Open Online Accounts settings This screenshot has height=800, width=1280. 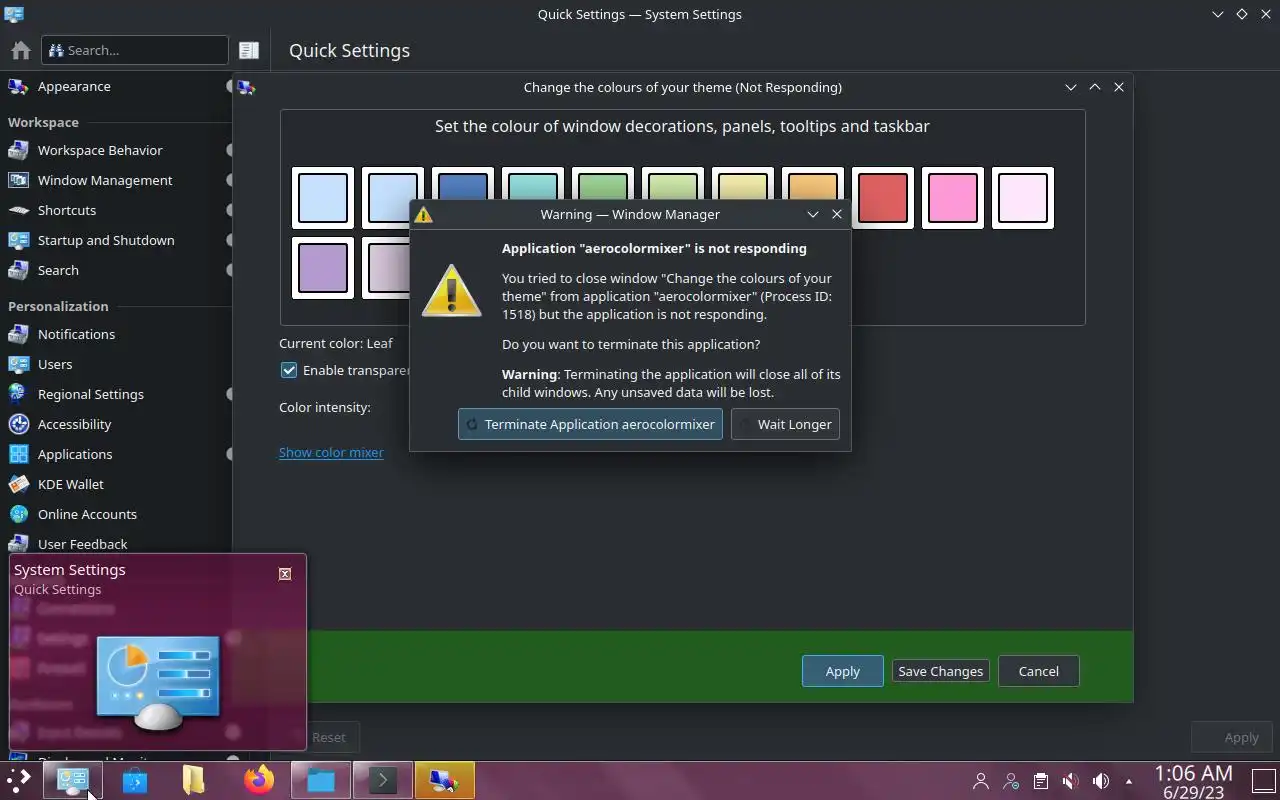87,514
